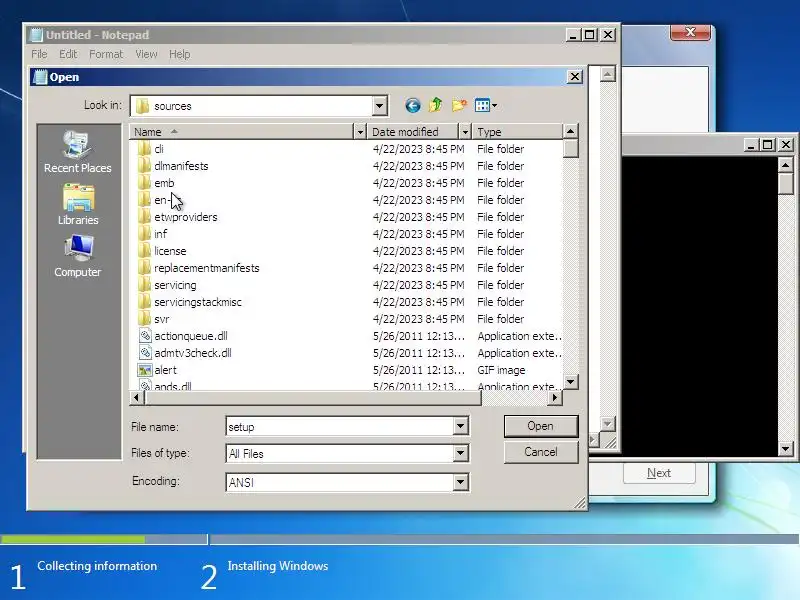Open the View menu in Notepad
Viewport: 800px width, 600px height.
(146, 54)
